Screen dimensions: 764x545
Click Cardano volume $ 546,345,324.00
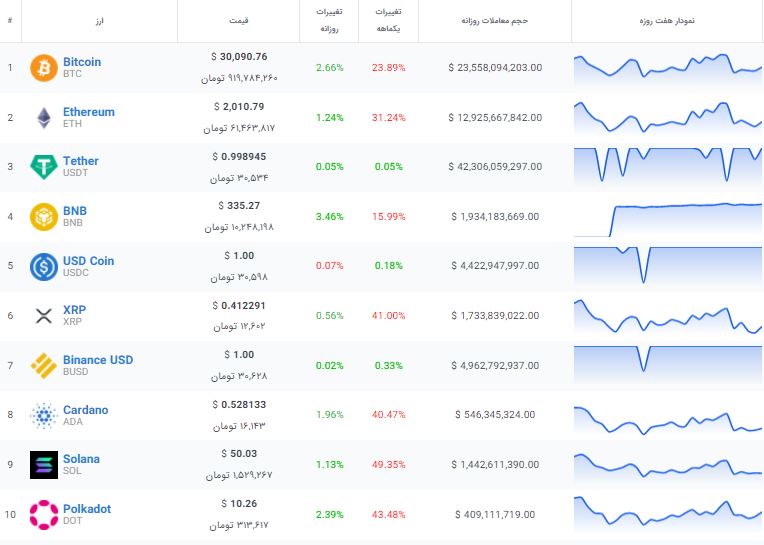click(x=495, y=414)
